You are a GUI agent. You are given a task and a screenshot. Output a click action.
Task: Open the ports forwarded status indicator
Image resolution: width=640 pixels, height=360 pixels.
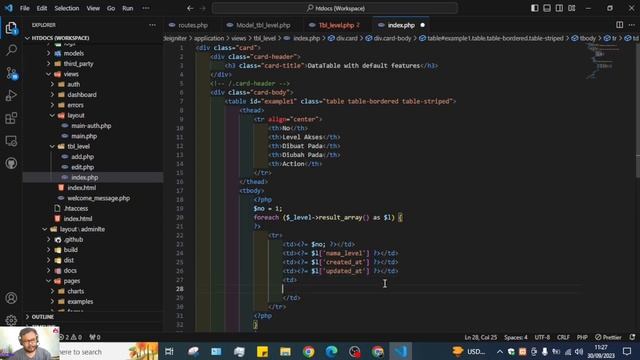(x=95, y=337)
